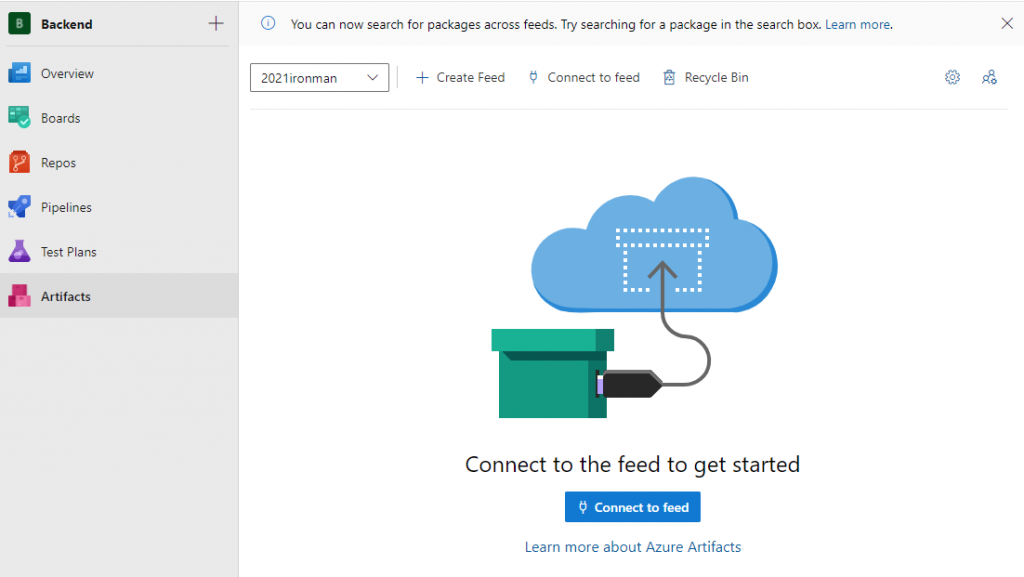Open the Recycle Bin
This screenshot has width=1024, height=577.
706,77
